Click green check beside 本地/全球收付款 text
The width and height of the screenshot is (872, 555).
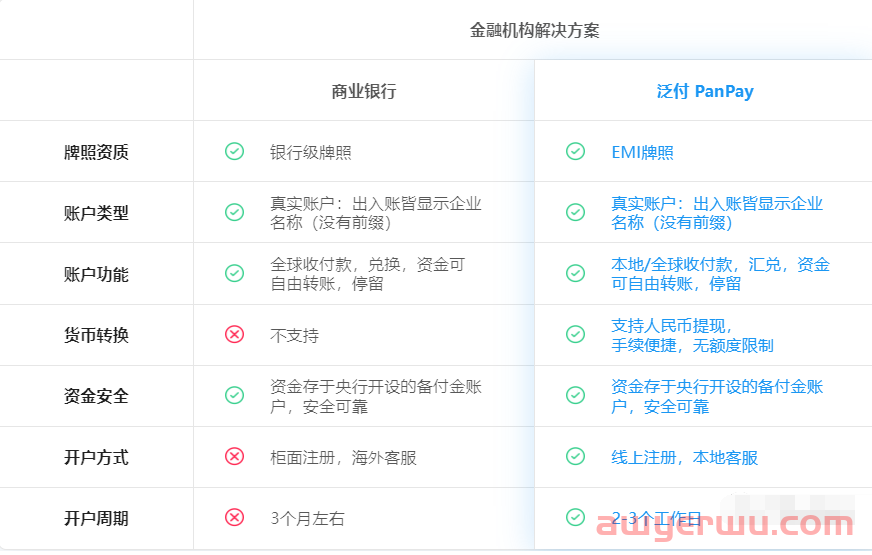tap(575, 273)
